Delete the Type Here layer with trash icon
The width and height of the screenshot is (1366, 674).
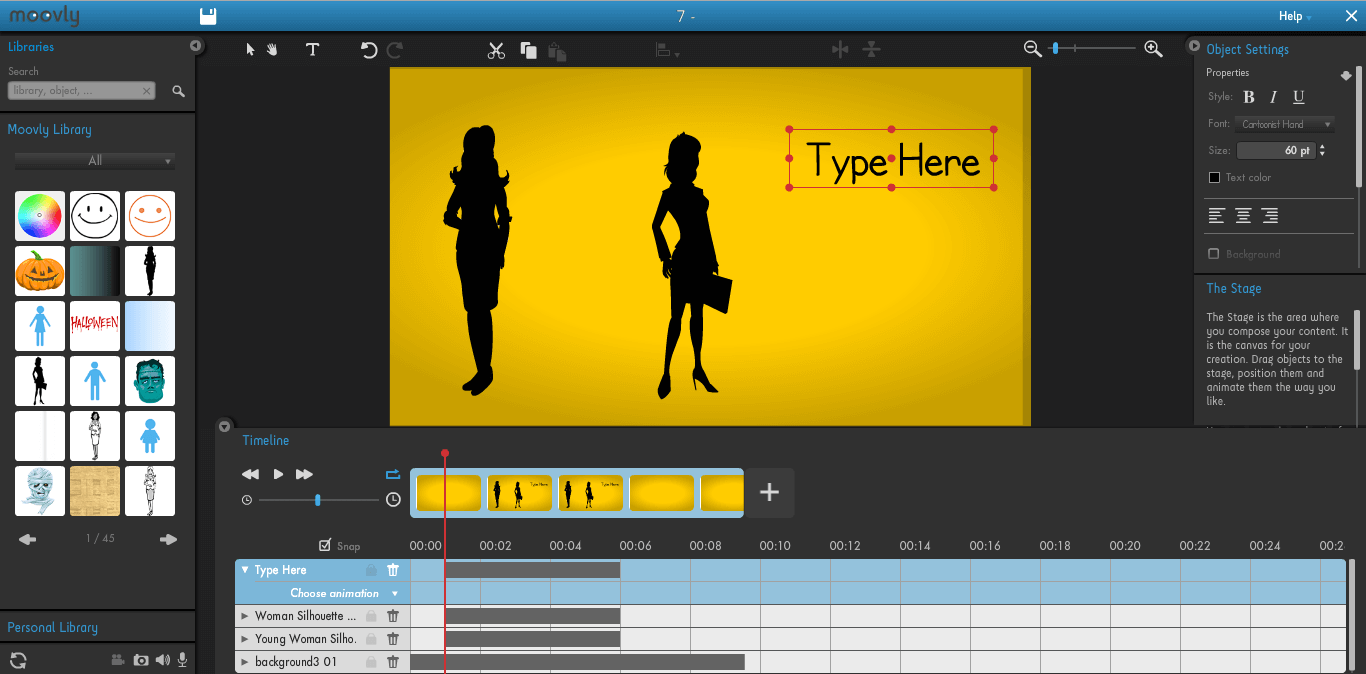click(x=393, y=570)
